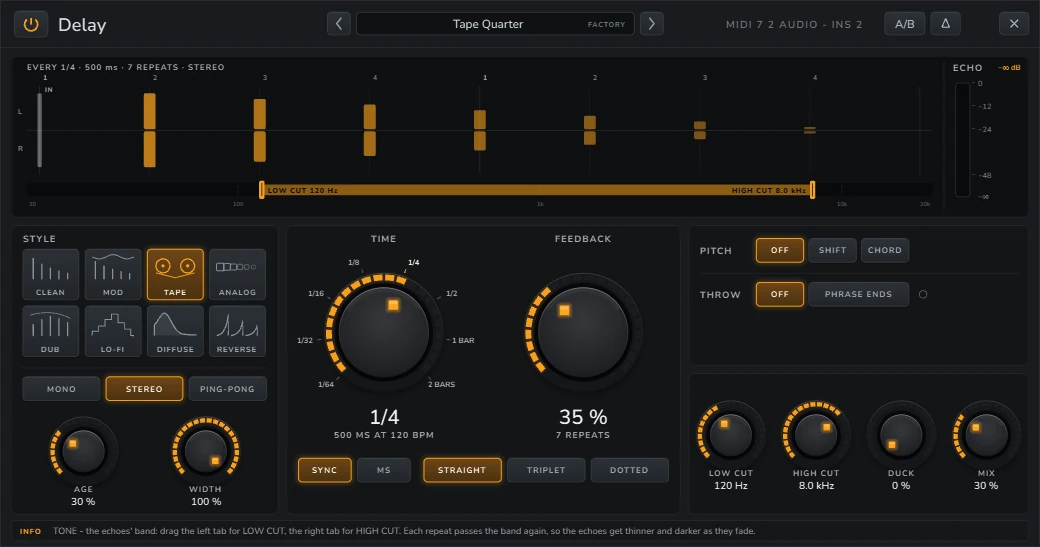Click the Age 30 % value
This screenshot has width=1040, height=547.
pyautogui.click(x=83, y=501)
